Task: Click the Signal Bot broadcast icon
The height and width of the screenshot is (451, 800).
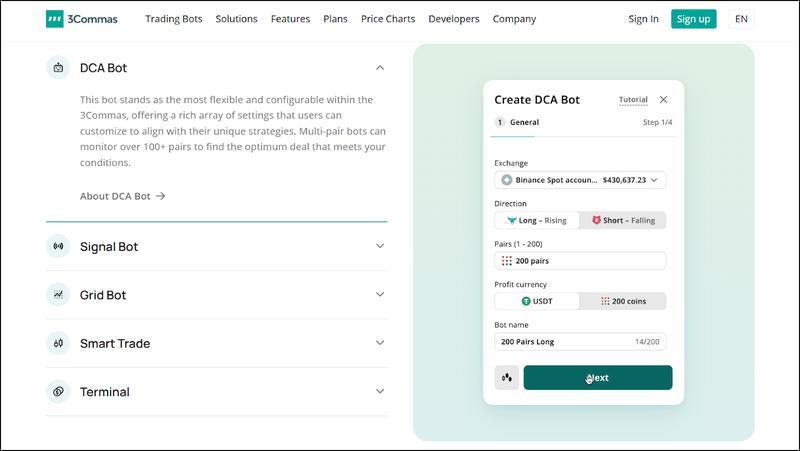Action: [x=58, y=246]
